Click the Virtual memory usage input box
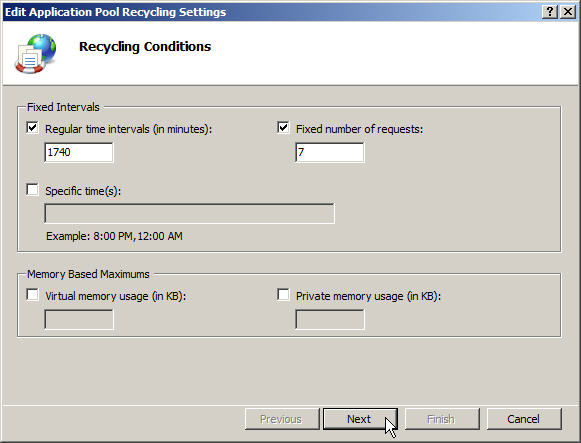Screen dimensions: 581x443 (x=79, y=319)
